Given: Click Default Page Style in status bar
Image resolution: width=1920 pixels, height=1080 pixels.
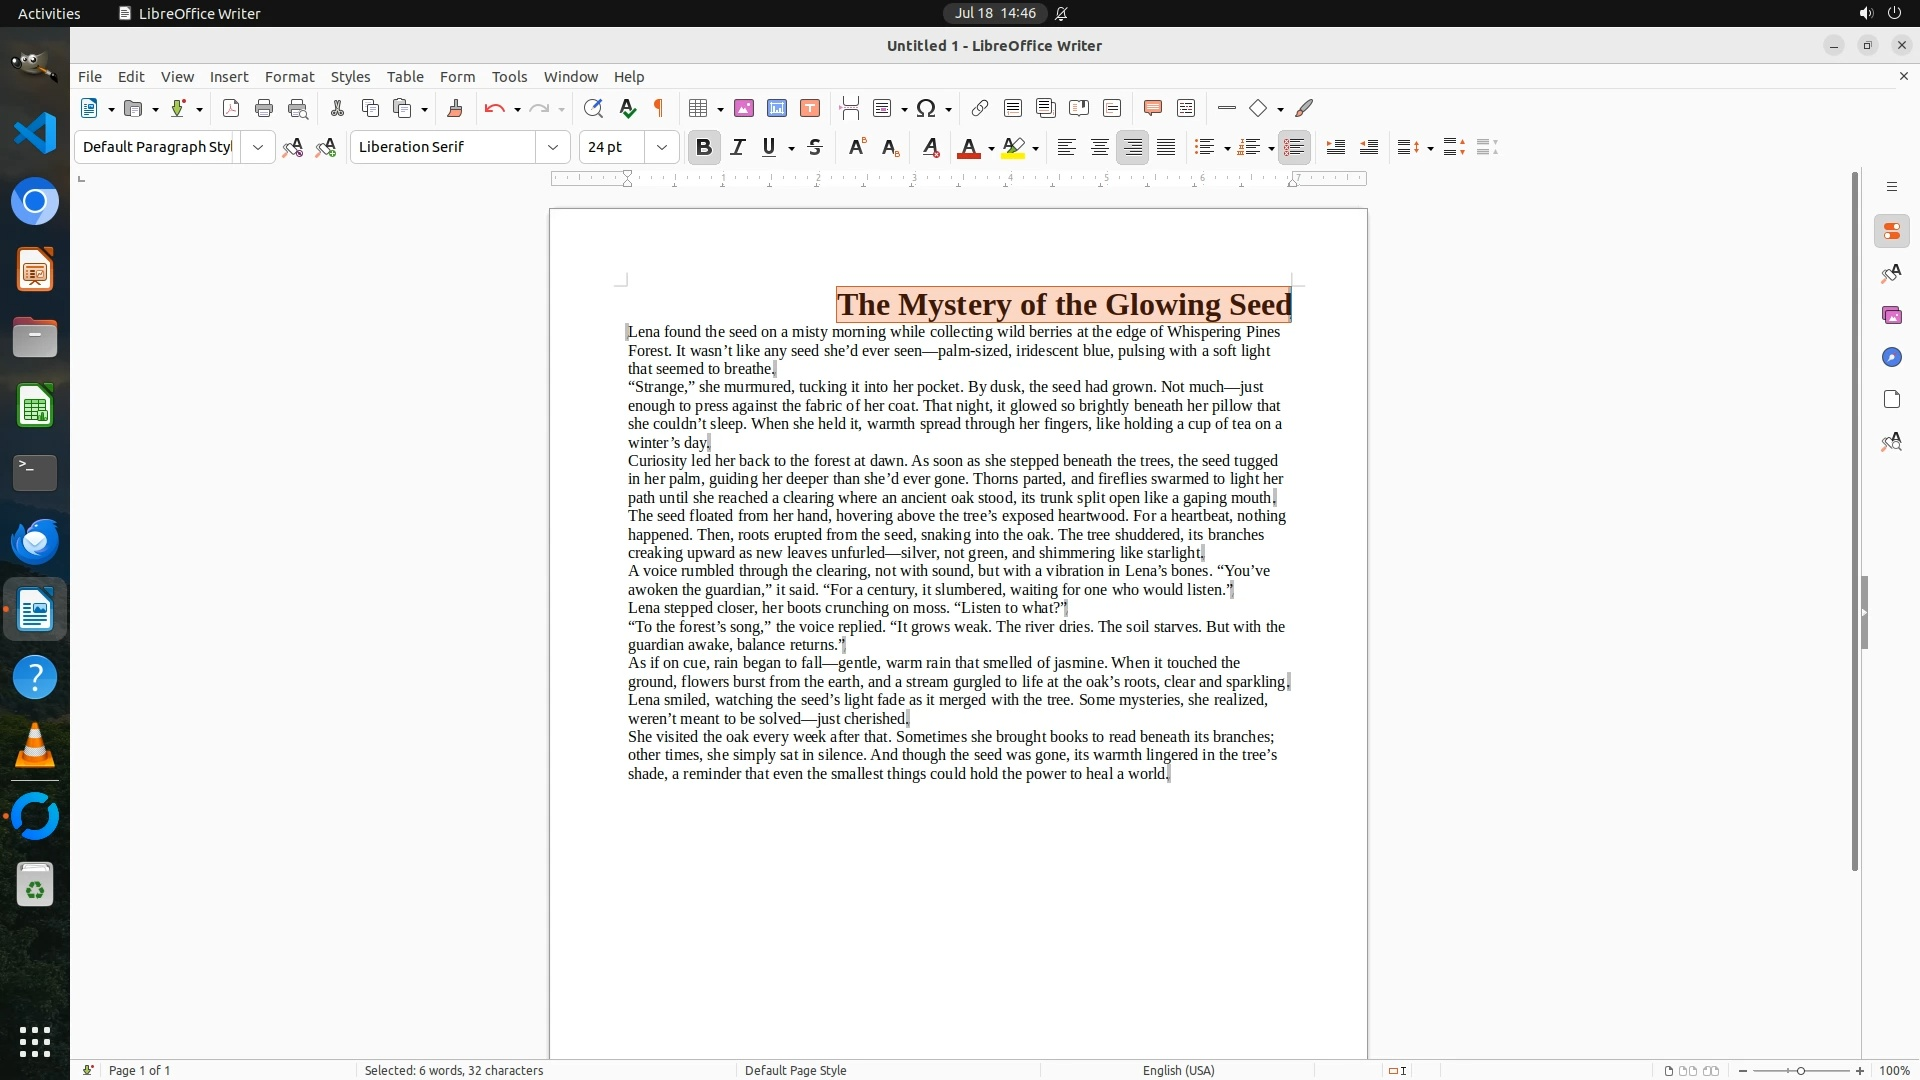Looking at the screenshot, I should point(795,1070).
